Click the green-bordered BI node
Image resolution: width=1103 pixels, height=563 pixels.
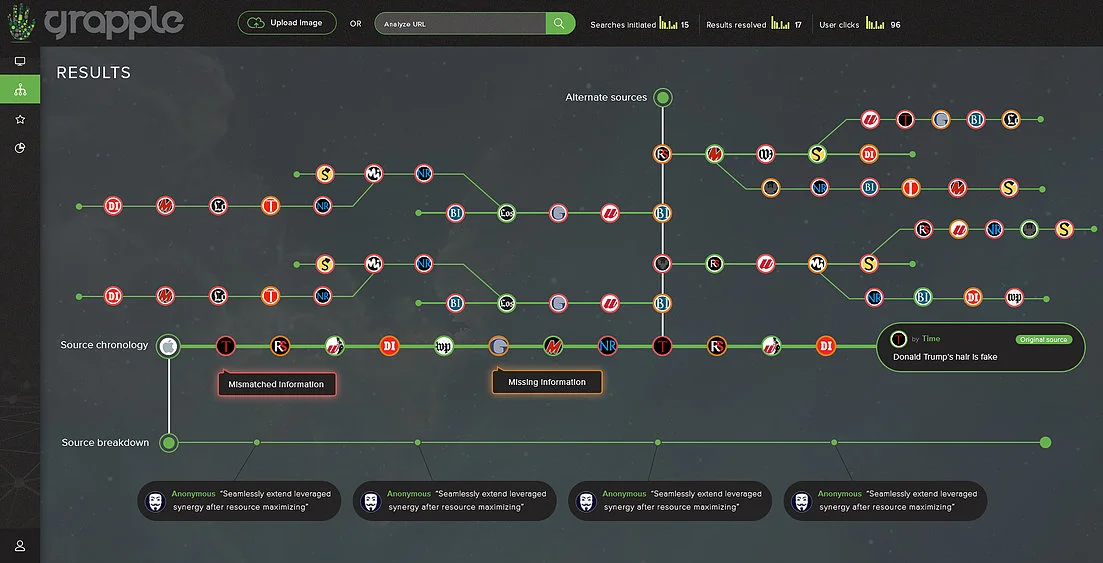point(923,297)
